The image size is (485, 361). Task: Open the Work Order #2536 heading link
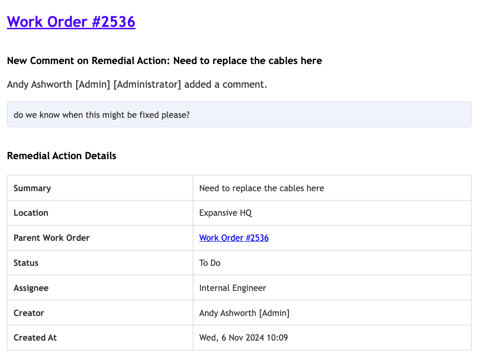point(71,22)
